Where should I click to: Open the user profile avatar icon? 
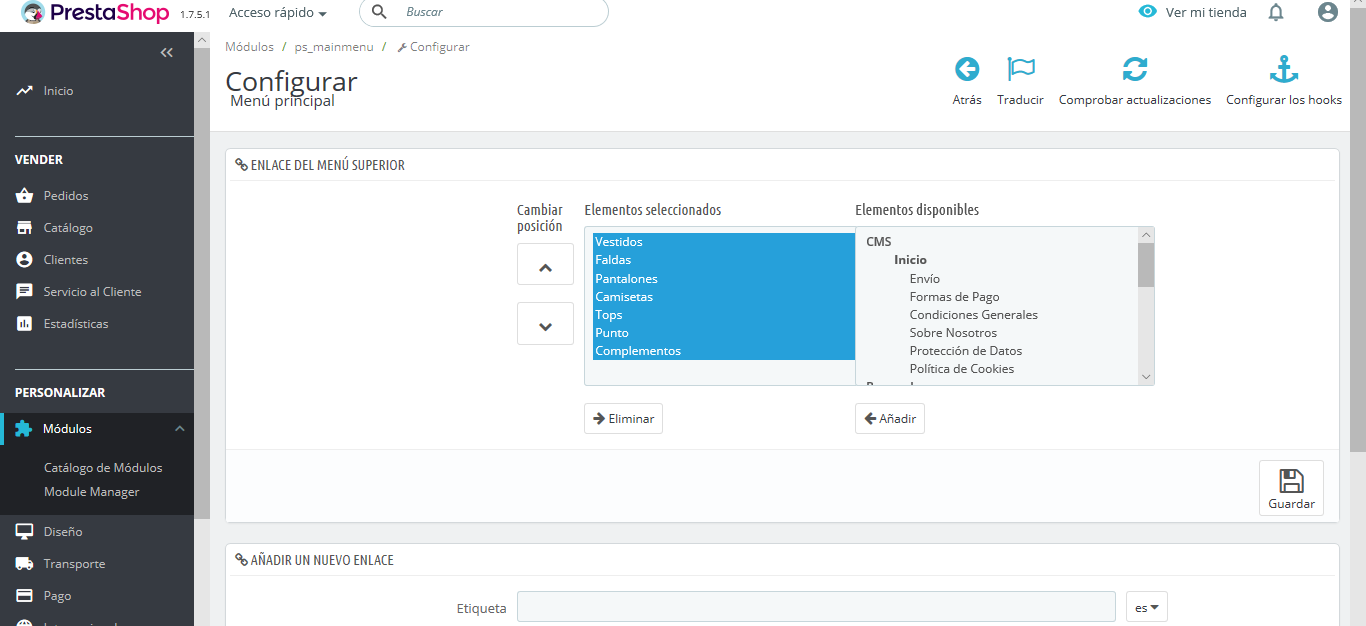pyautogui.click(x=1327, y=12)
